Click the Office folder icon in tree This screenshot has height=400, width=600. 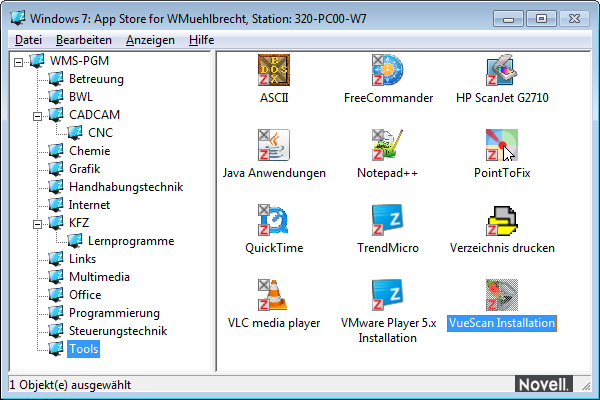56,295
